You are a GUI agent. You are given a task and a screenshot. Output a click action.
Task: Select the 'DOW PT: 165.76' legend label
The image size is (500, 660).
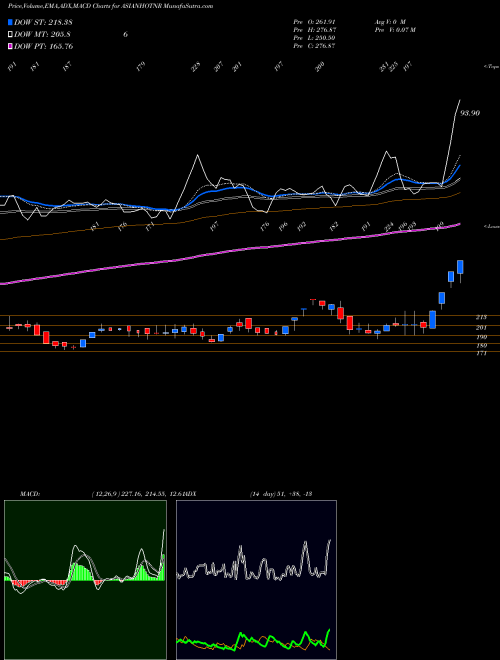coord(44,46)
